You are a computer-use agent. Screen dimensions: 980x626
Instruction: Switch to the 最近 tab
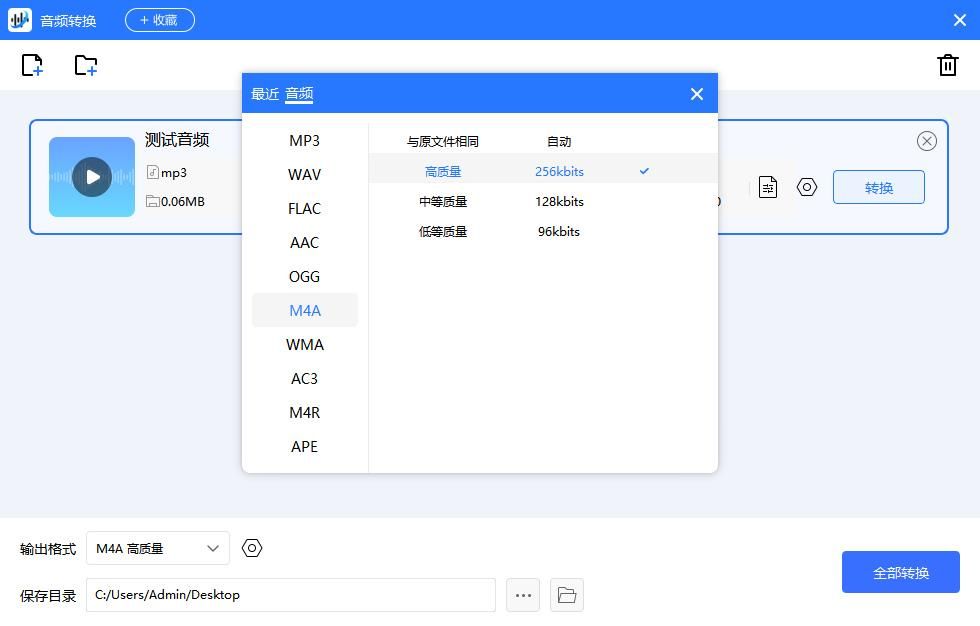pos(264,94)
